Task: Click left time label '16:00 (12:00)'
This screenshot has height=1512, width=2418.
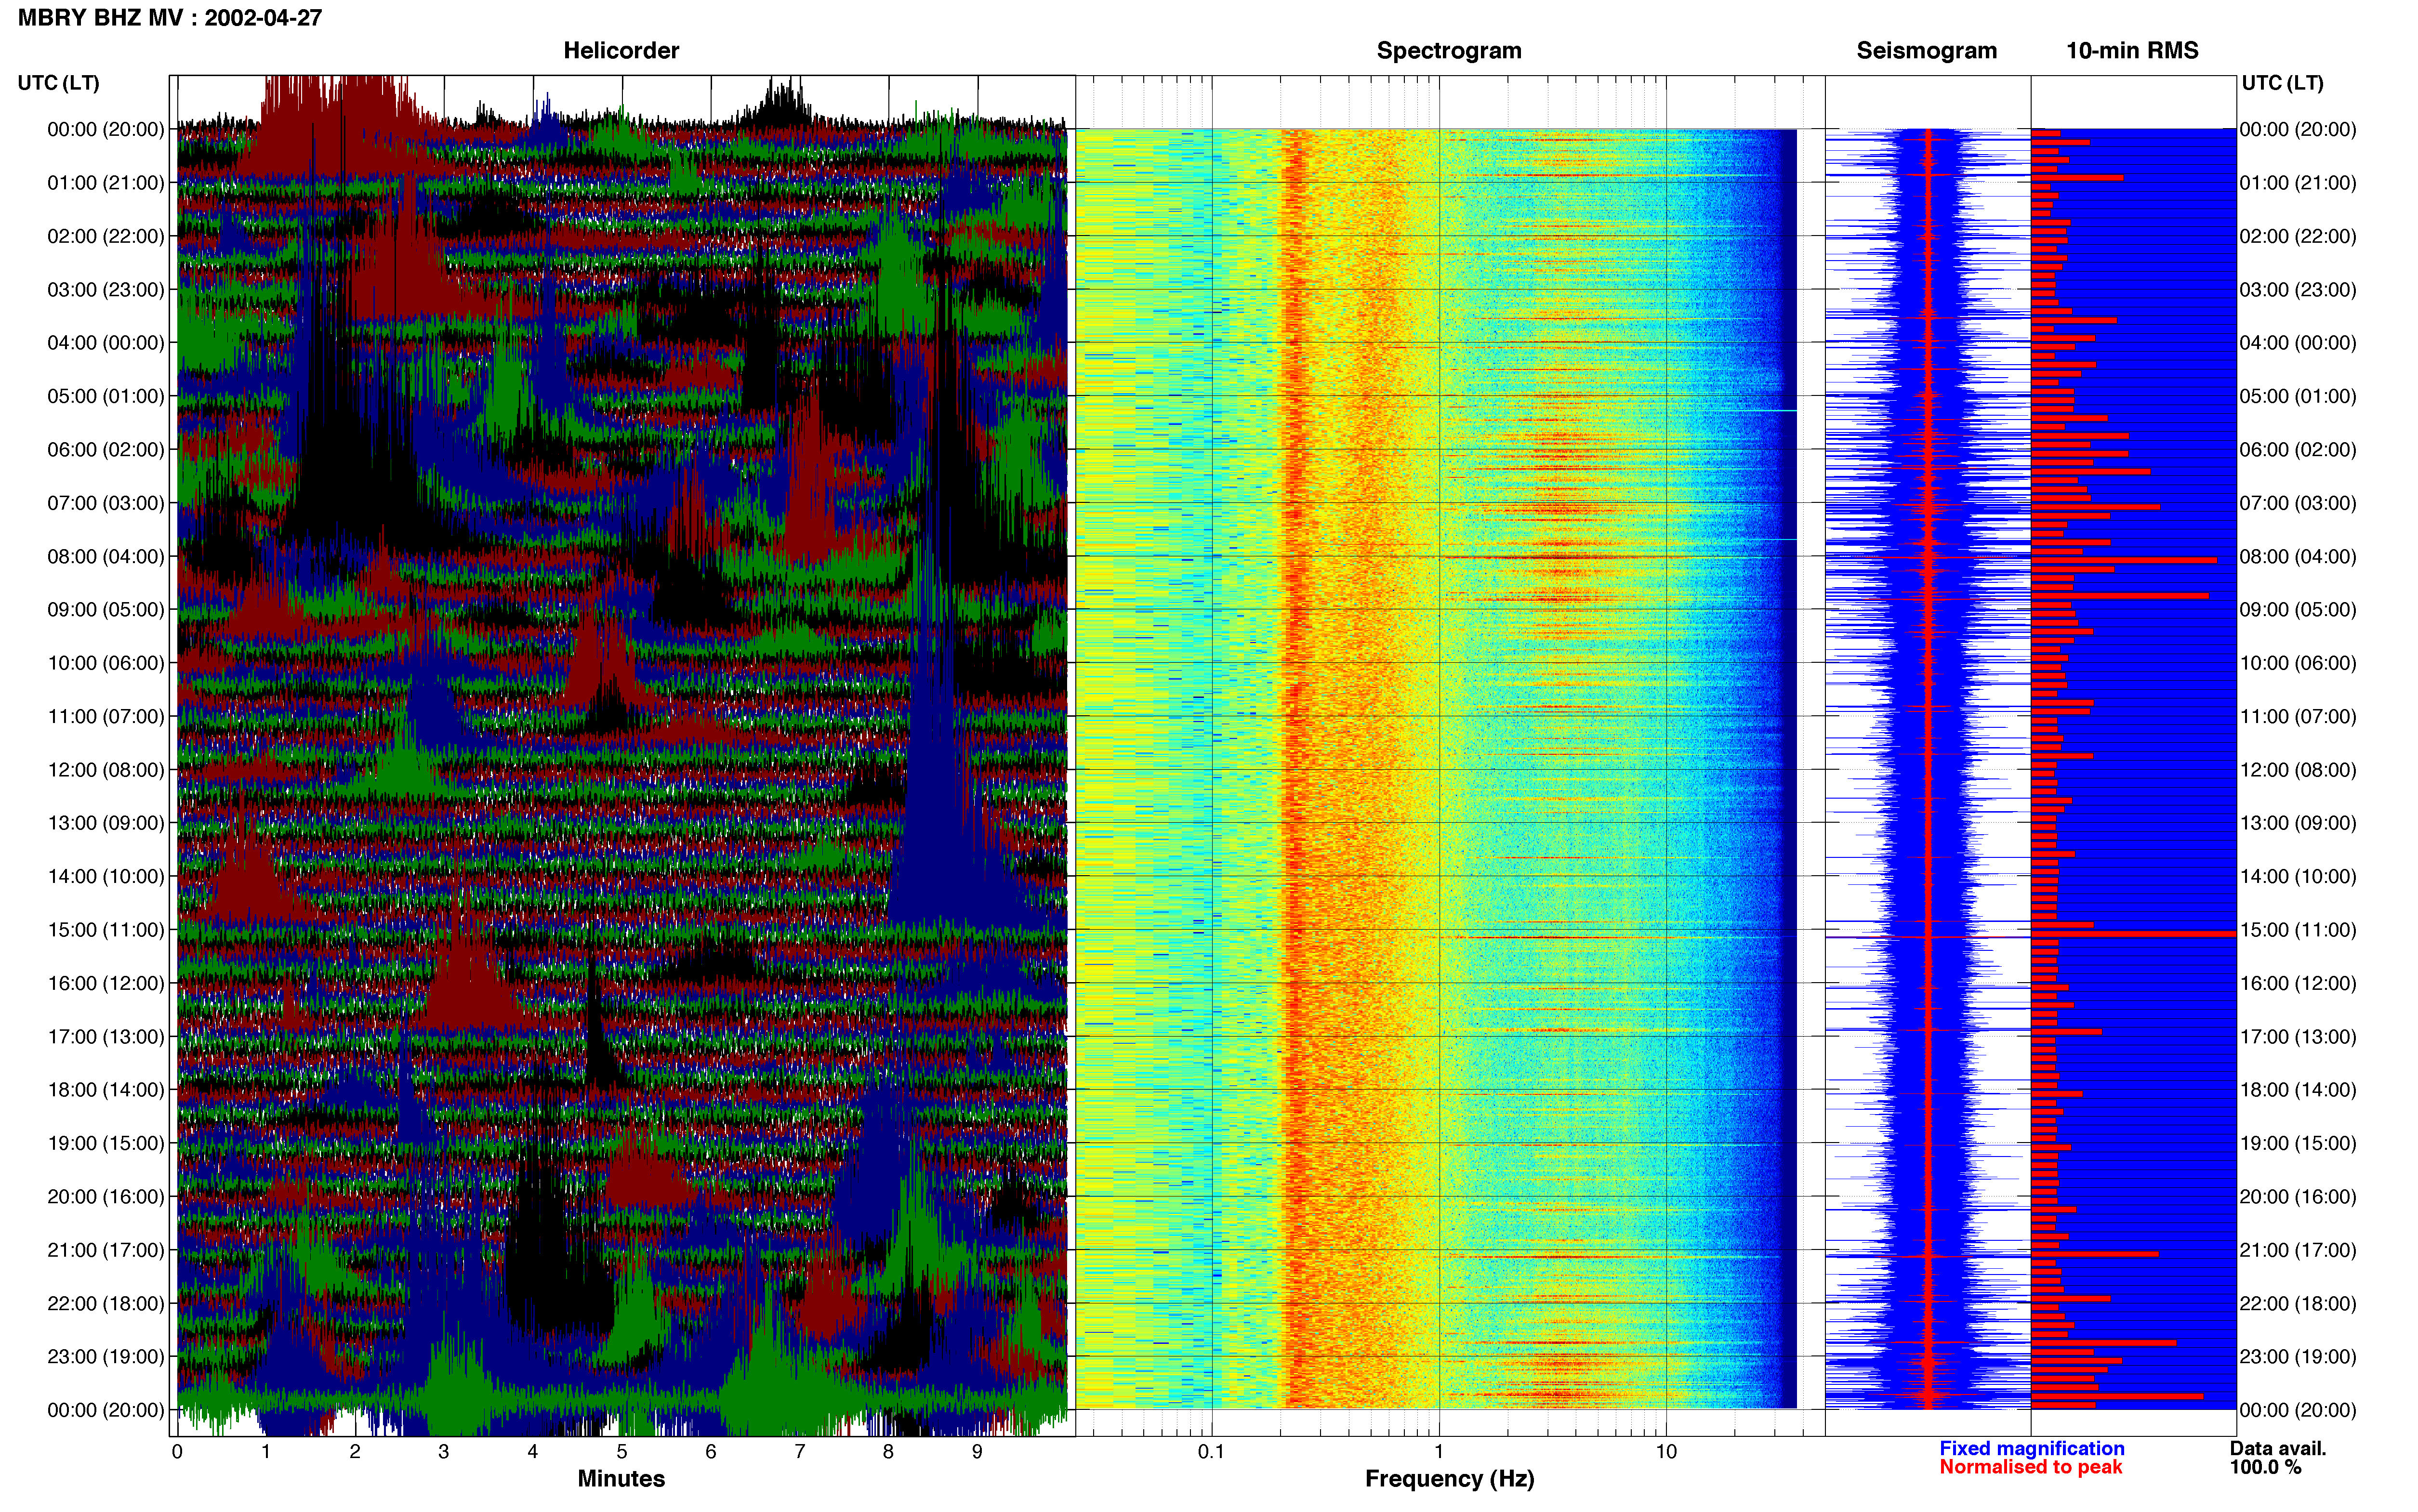Action: pos(106,983)
